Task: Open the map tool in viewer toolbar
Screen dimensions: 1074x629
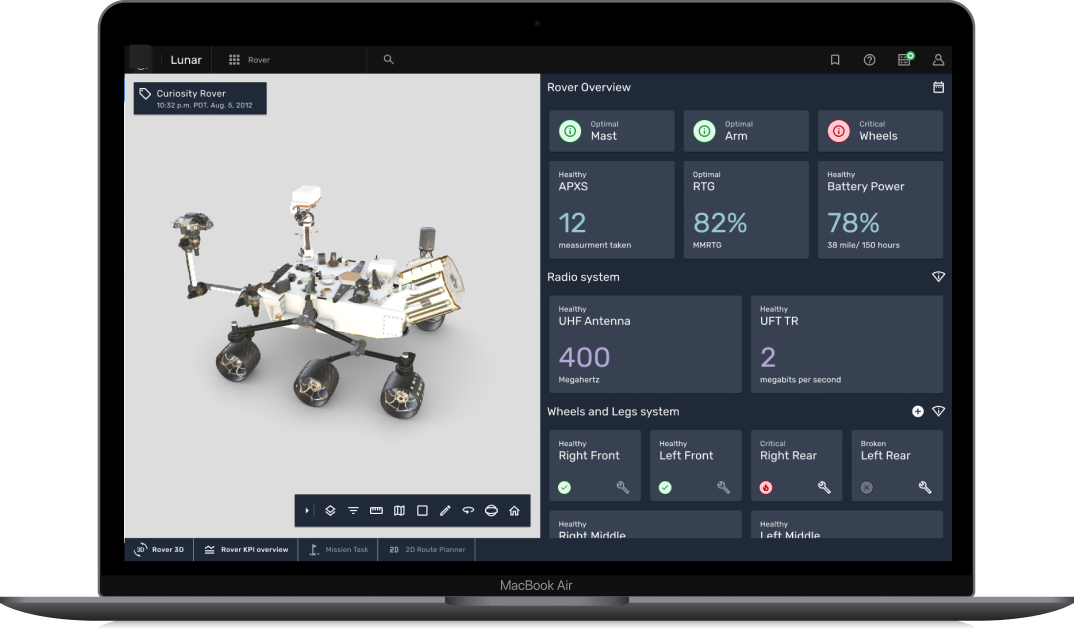Action: 399,510
